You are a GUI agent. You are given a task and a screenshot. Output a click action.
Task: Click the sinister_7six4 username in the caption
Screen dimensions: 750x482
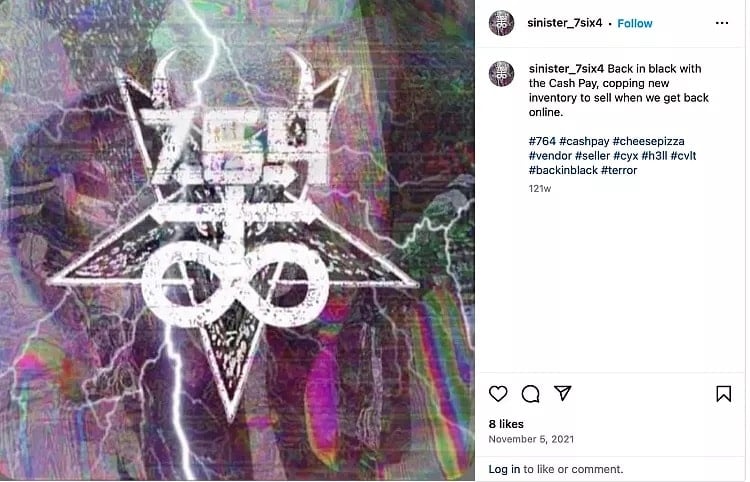[566, 69]
